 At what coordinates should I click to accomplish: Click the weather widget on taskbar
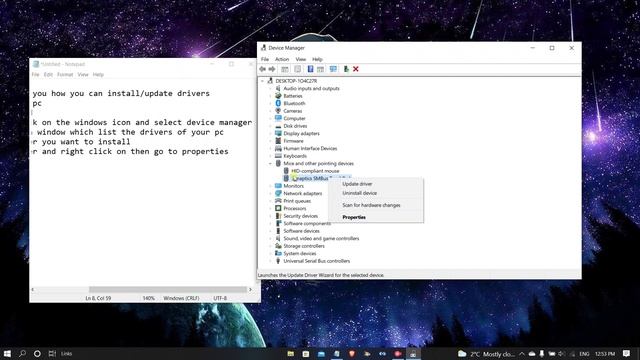pyautogui.click(x=486, y=354)
